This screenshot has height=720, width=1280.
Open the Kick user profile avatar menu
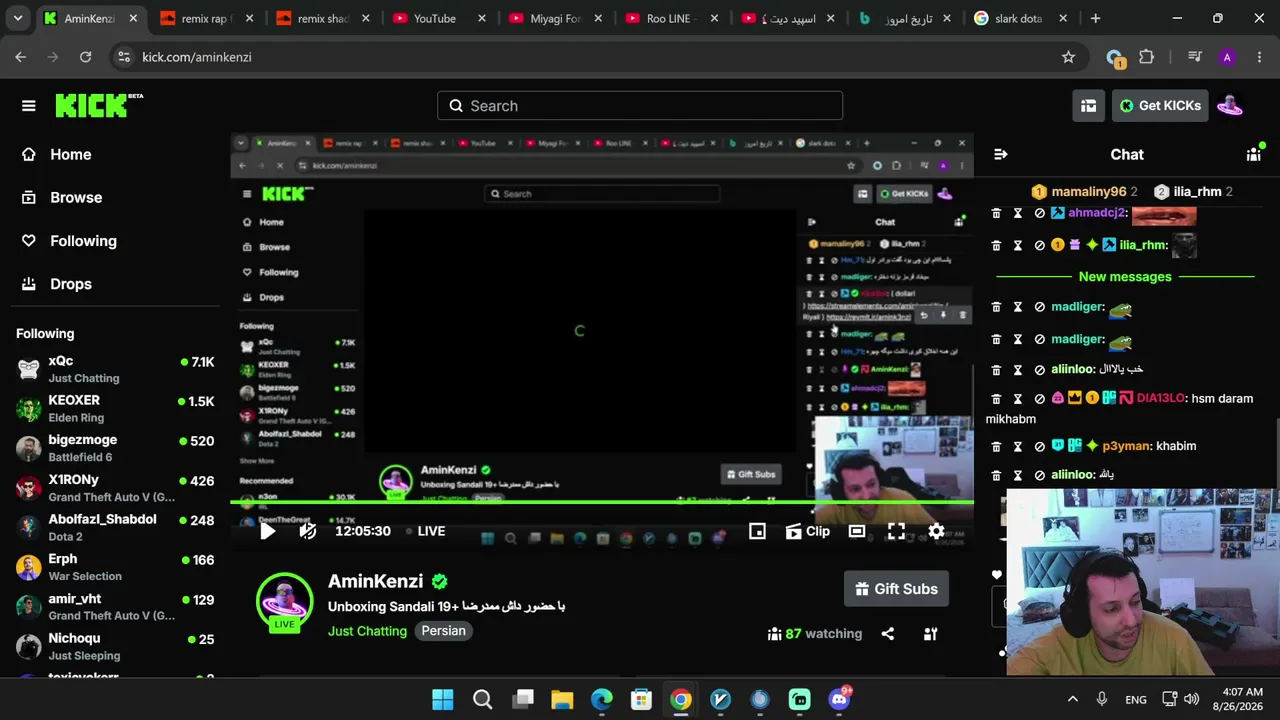[x=1230, y=106]
